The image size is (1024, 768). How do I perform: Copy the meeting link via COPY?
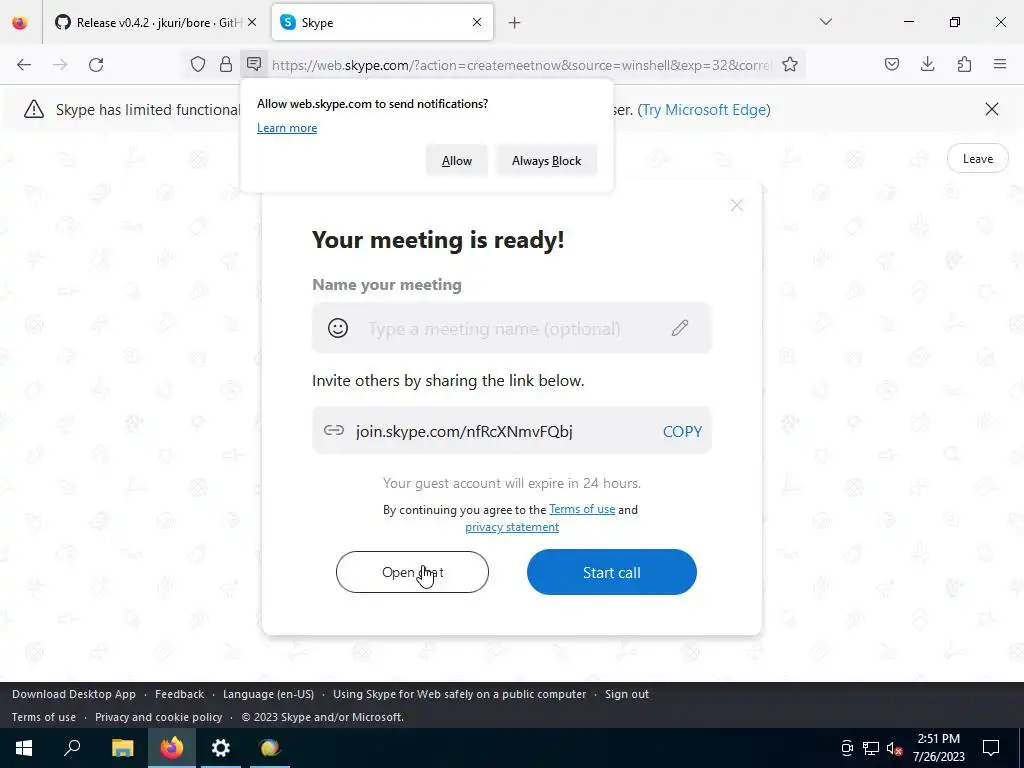682,432
